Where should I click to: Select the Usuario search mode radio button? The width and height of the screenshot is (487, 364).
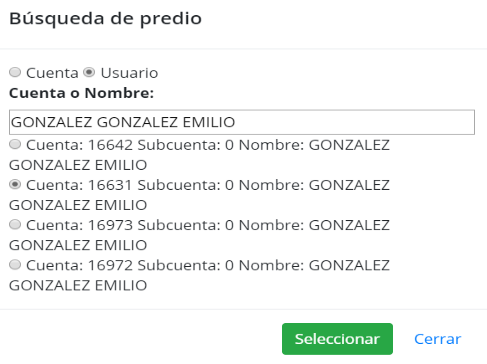coord(89,72)
